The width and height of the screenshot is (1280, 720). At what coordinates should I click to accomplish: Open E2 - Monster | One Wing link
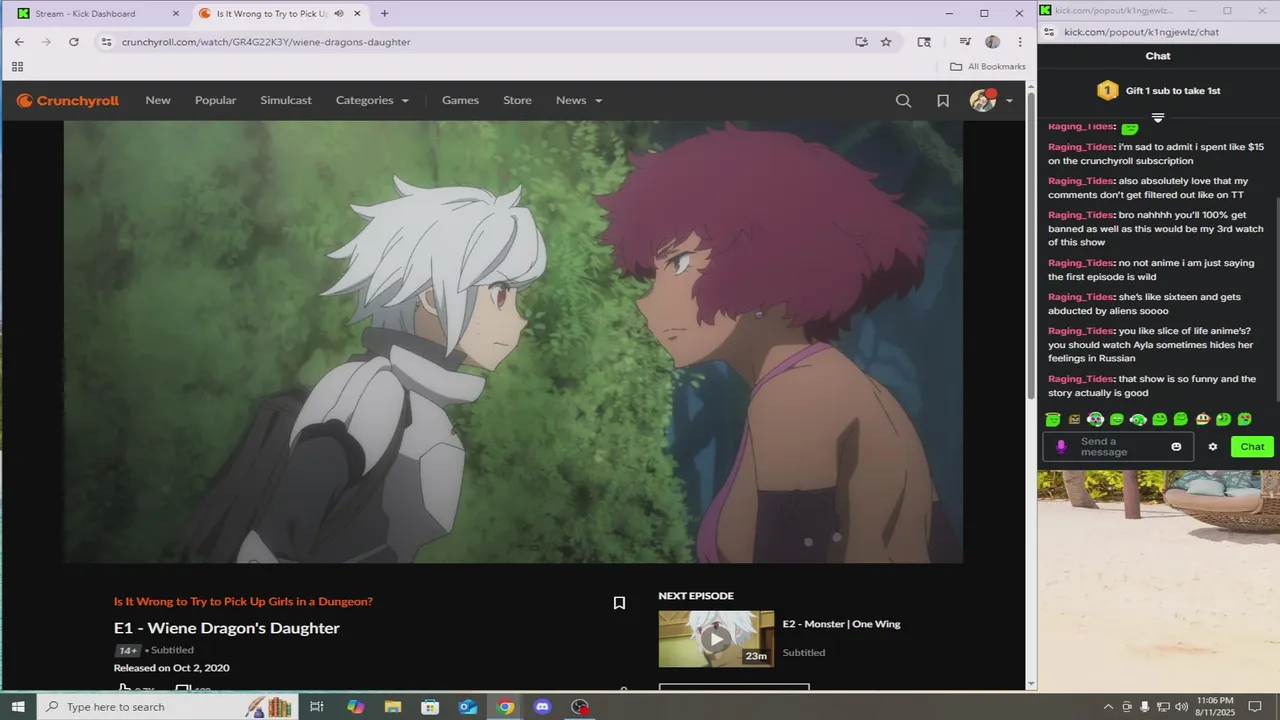[841, 624]
